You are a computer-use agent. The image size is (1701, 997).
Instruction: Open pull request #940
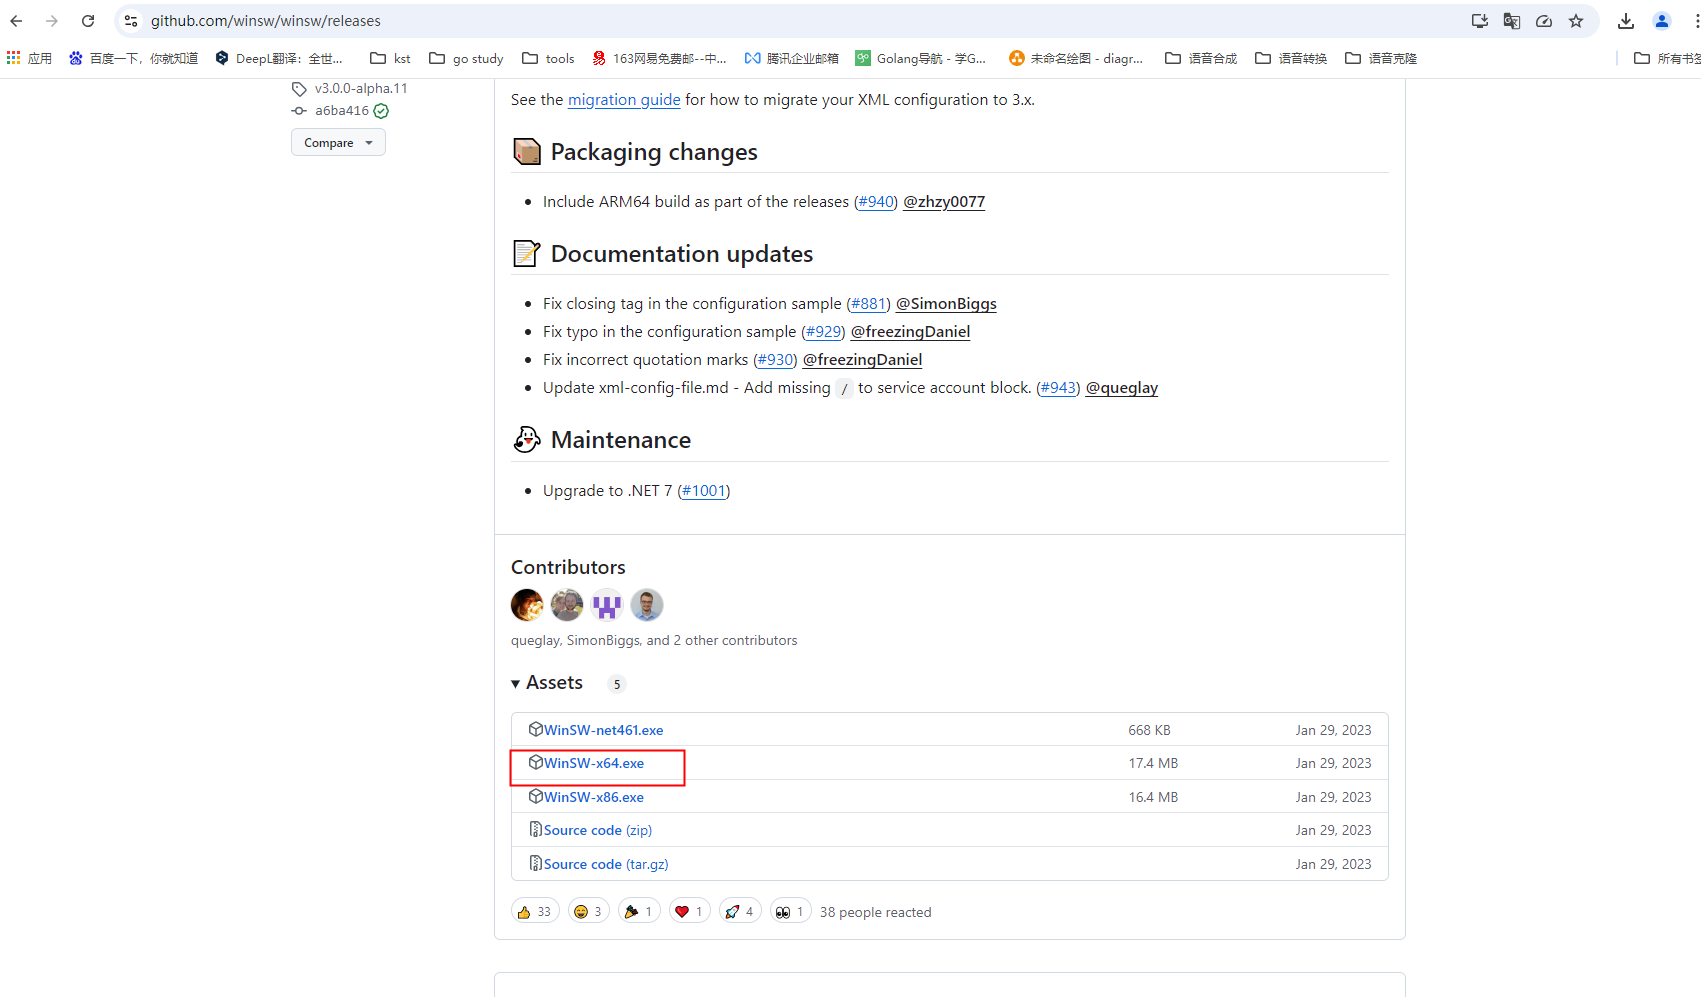[x=876, y=202]
